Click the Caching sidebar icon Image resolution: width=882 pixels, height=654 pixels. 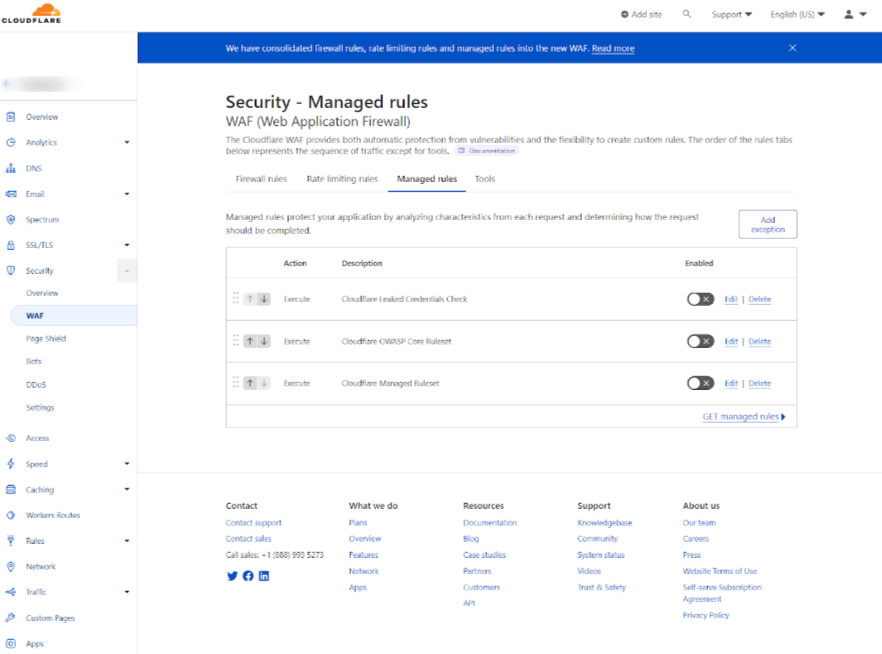tap(11, 489)
